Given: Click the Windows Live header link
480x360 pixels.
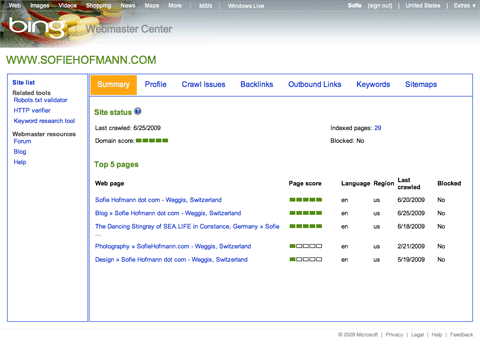Looking at the screenshot, I should pyautogui.click(x=246, y=6).
